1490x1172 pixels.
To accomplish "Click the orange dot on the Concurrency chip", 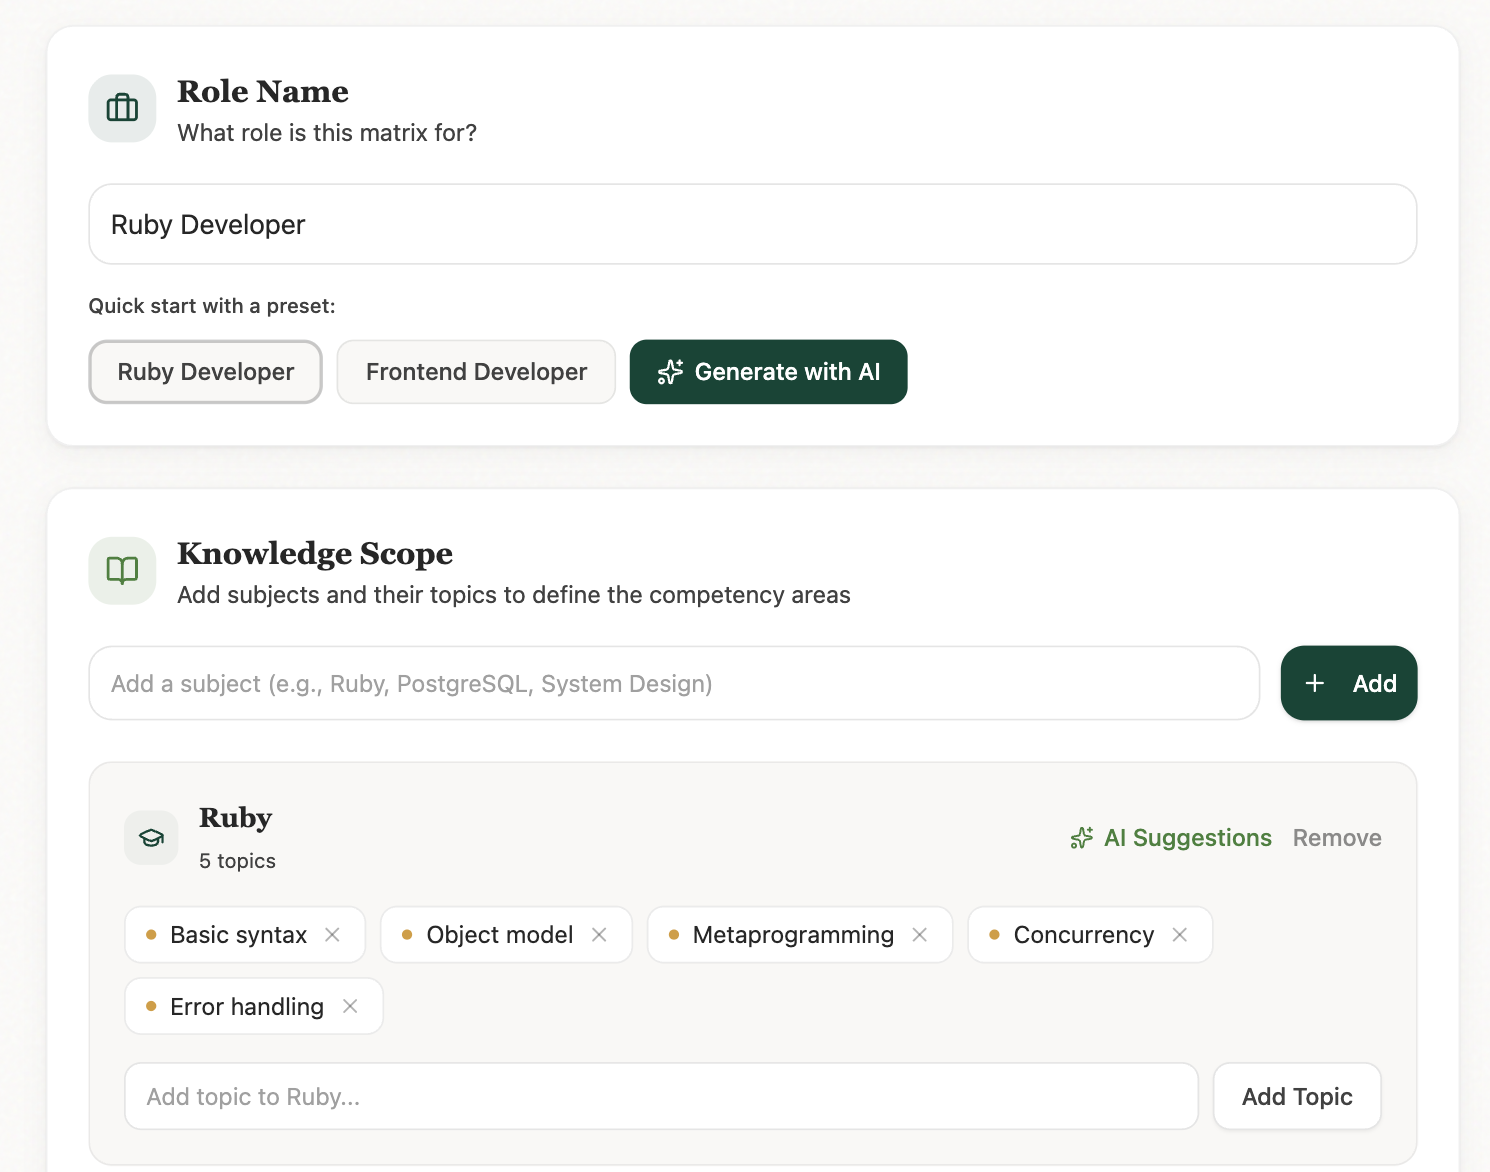I will 993,934.
